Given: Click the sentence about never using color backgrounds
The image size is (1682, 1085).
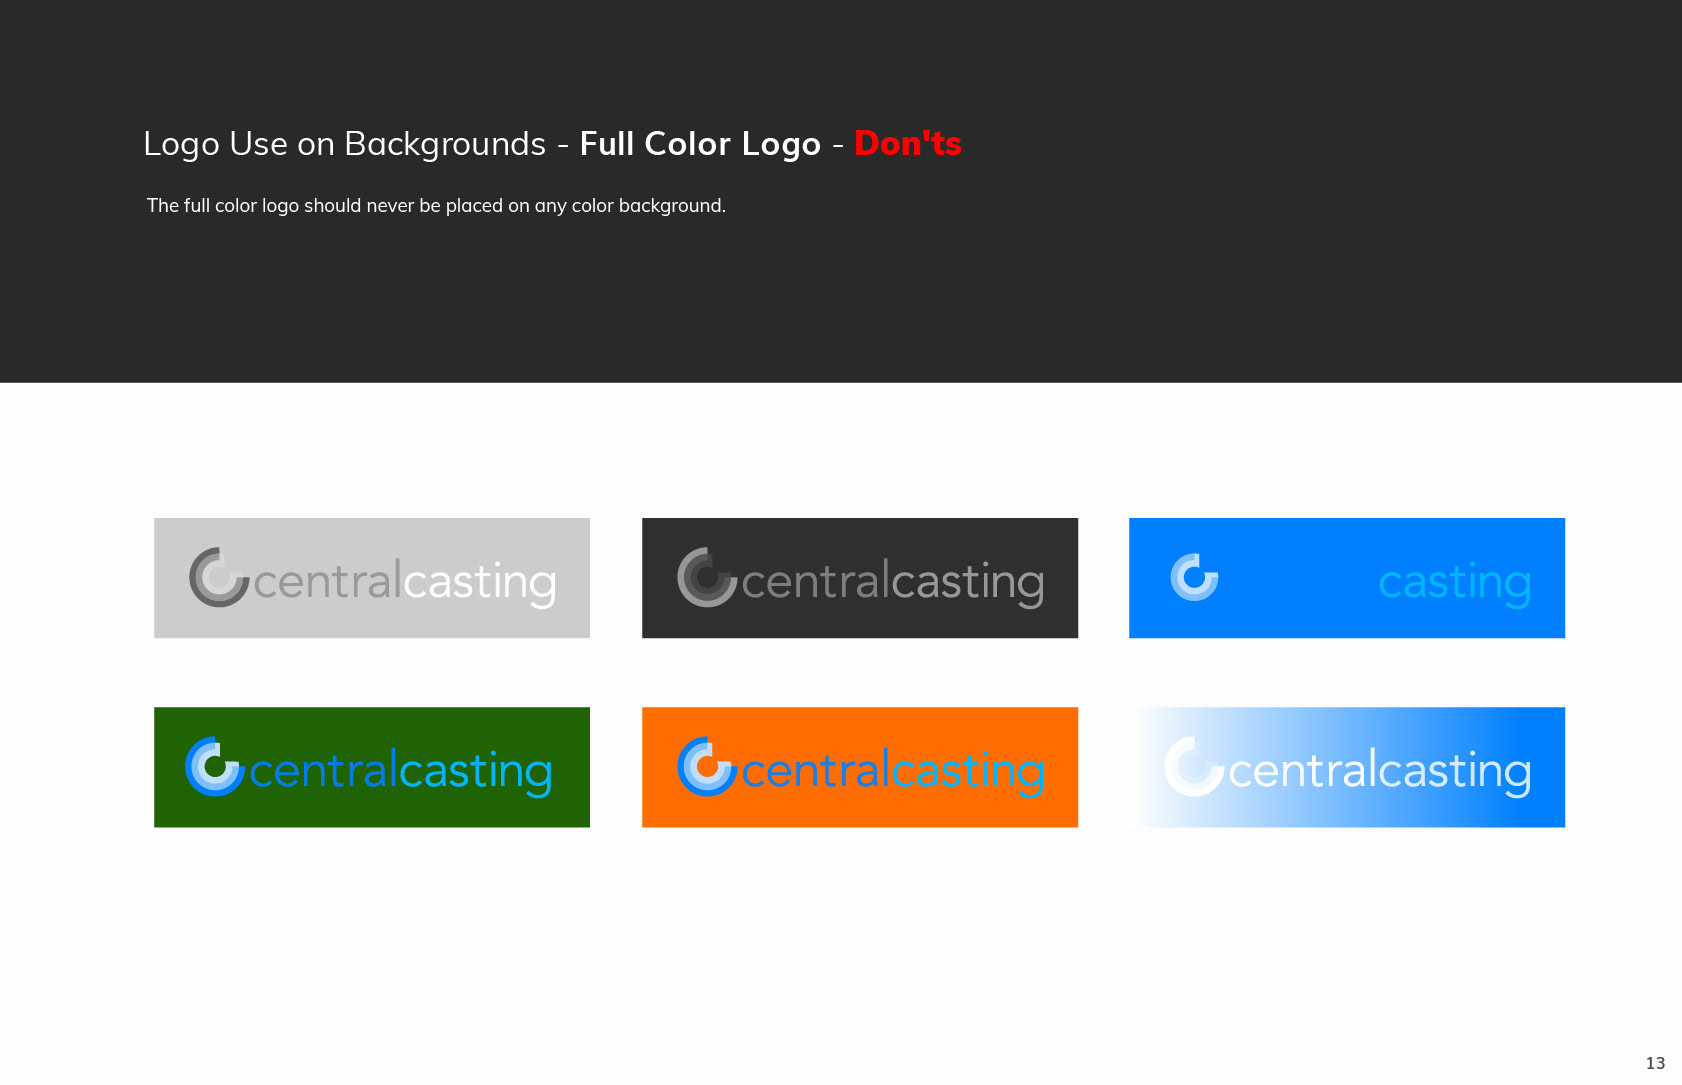Looking at the screenshot, I should 436,205.
